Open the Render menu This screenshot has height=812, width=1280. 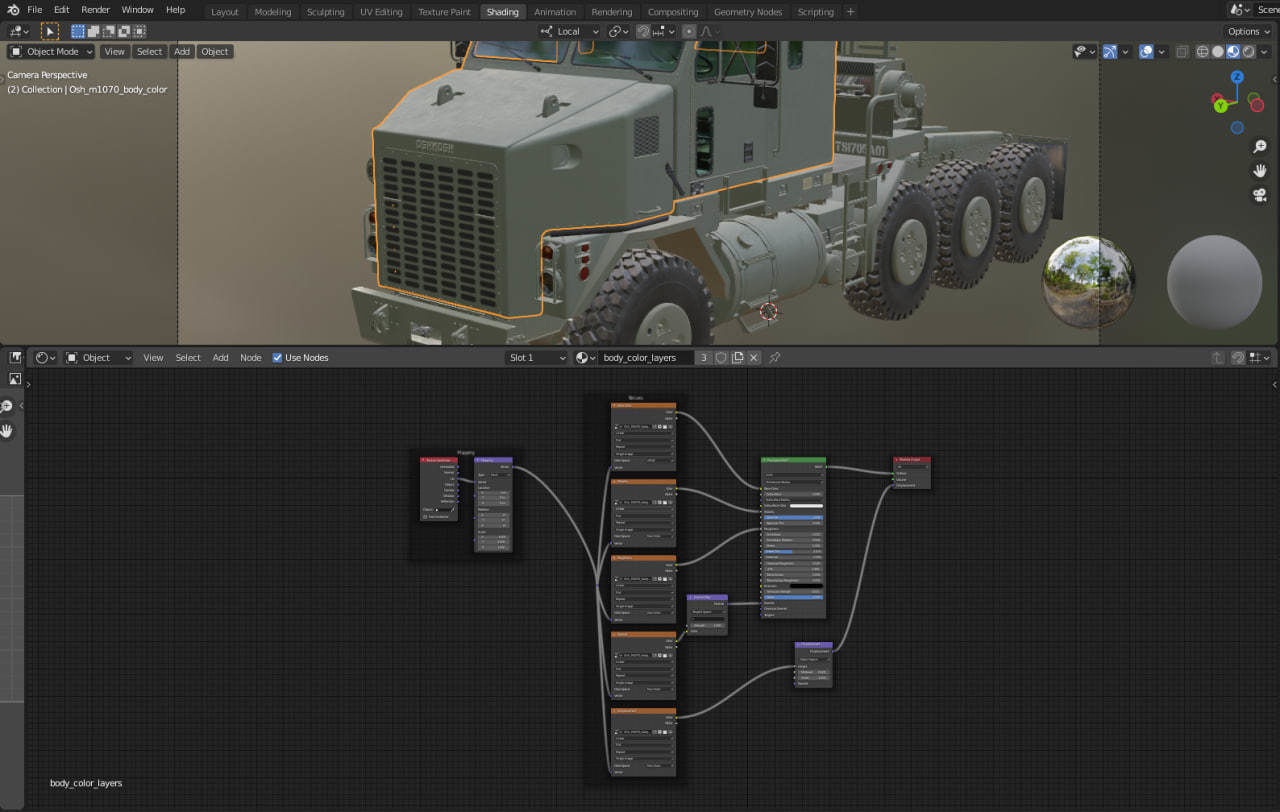[96, 9]
